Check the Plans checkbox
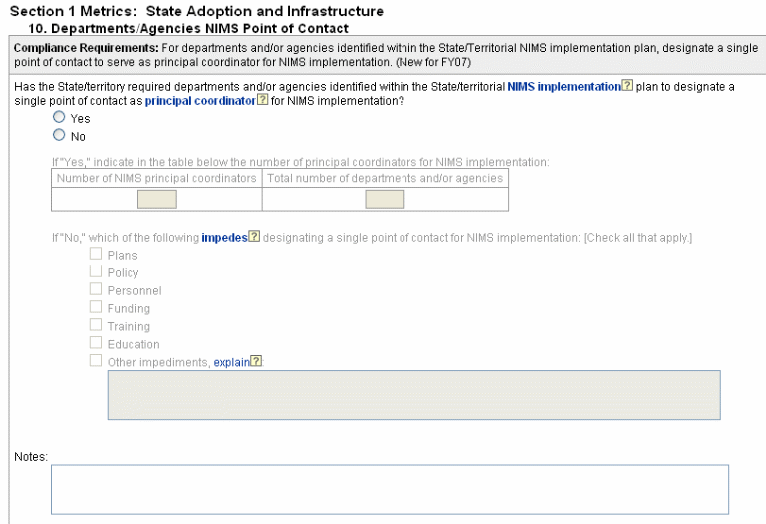766x524 pixels. click(96, 254)
